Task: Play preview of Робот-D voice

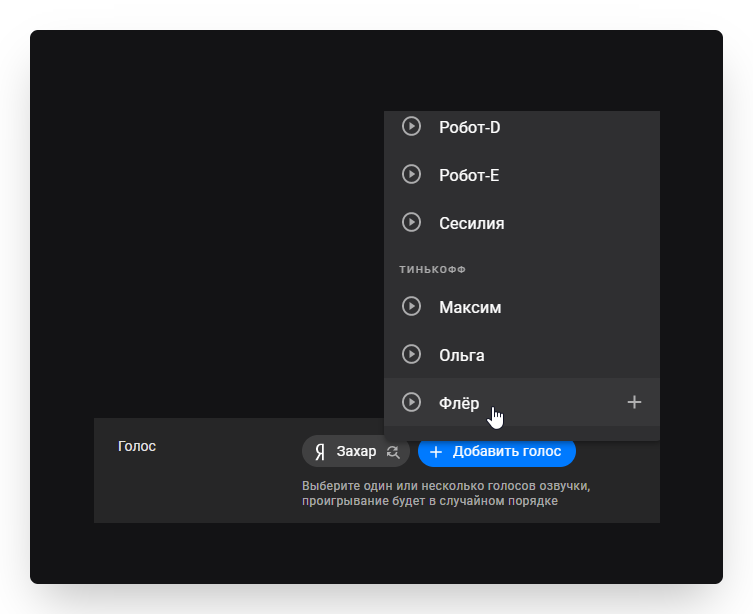Action: point(411,127)
